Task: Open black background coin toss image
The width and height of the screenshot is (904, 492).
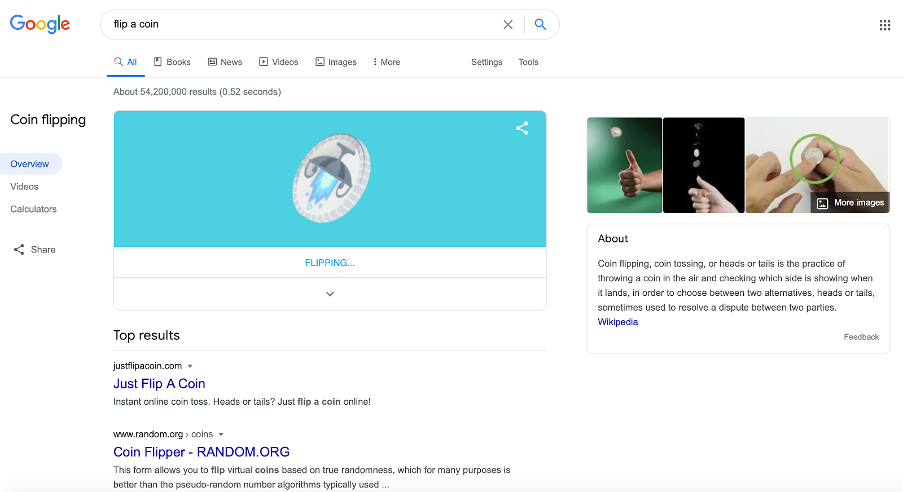Action: point(703,165)
